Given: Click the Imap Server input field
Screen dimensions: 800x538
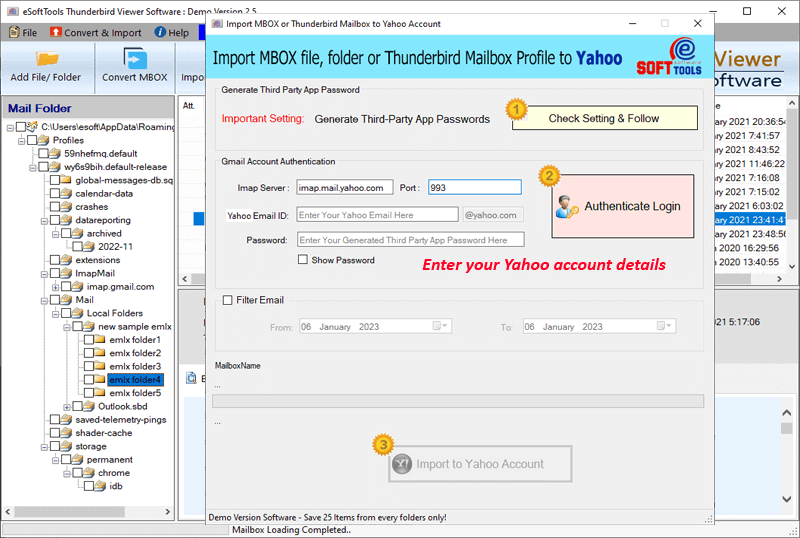Looking at the screenshot, I should coord(345,188).
